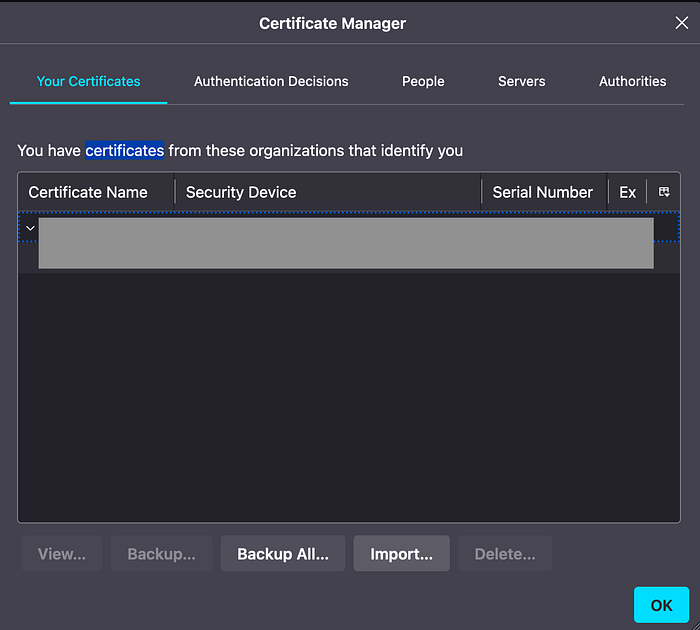Open the column picker icon in table header

664,192
